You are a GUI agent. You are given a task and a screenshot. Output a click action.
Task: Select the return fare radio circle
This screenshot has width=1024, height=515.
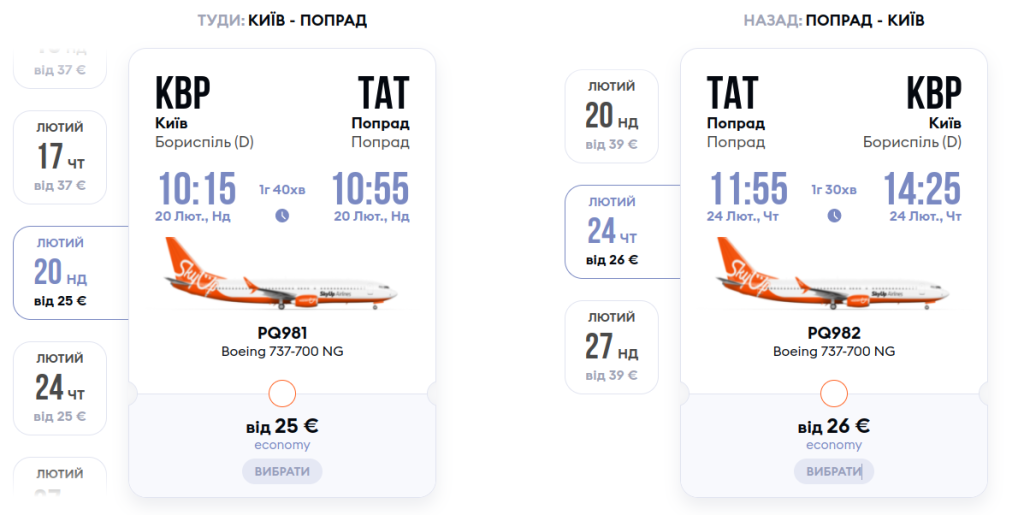(x=834, y=393)
